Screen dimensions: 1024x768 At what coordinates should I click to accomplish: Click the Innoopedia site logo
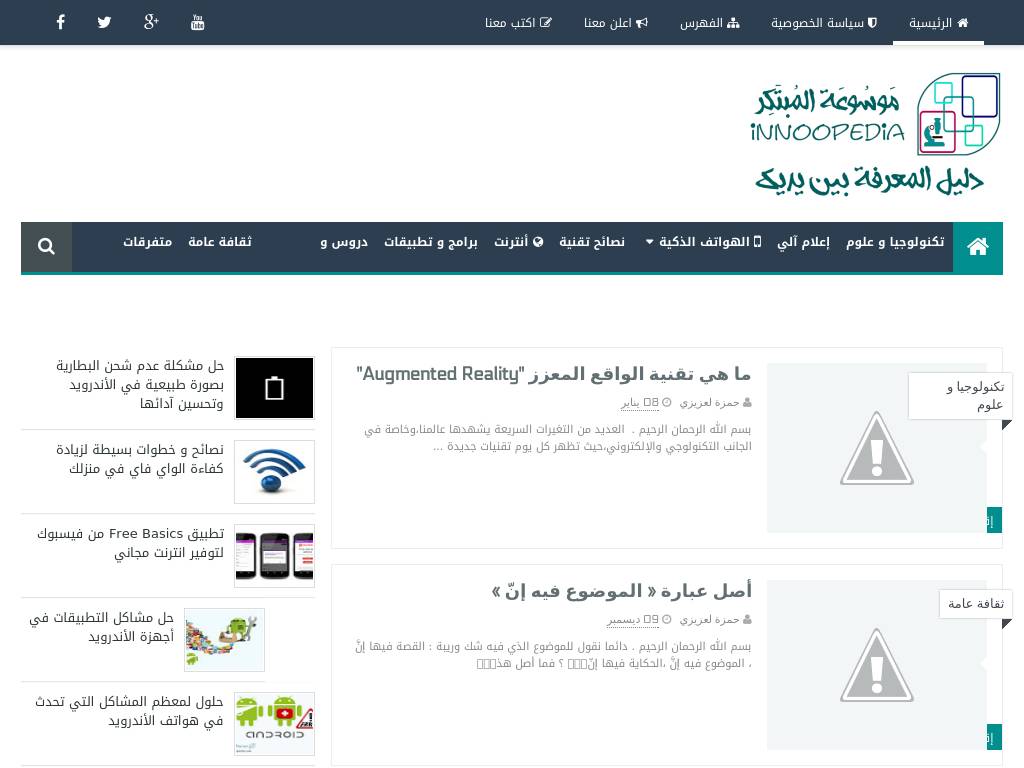coord(876,133)
